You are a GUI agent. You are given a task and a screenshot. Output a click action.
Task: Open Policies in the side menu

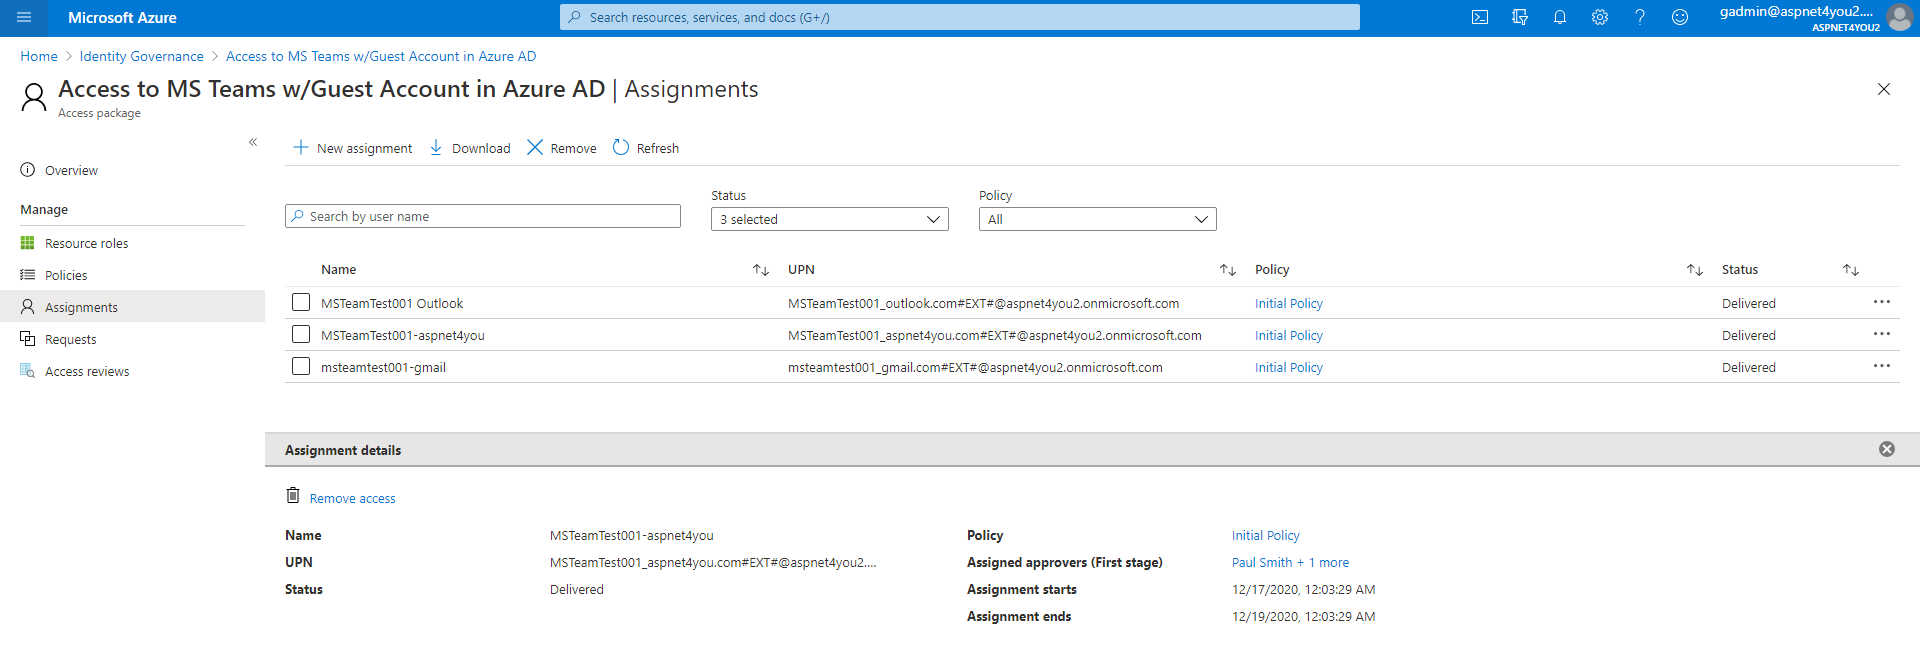coord(66,275)
